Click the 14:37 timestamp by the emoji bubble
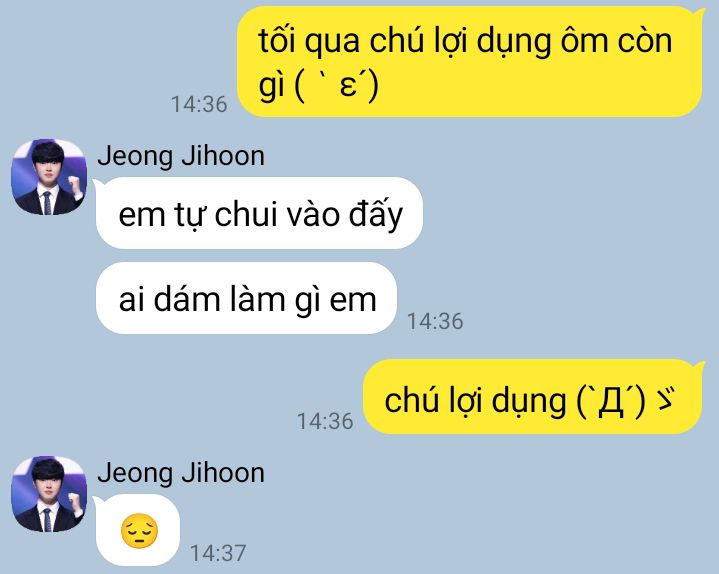This screenshot has width=719, height=574. [218, 553]
